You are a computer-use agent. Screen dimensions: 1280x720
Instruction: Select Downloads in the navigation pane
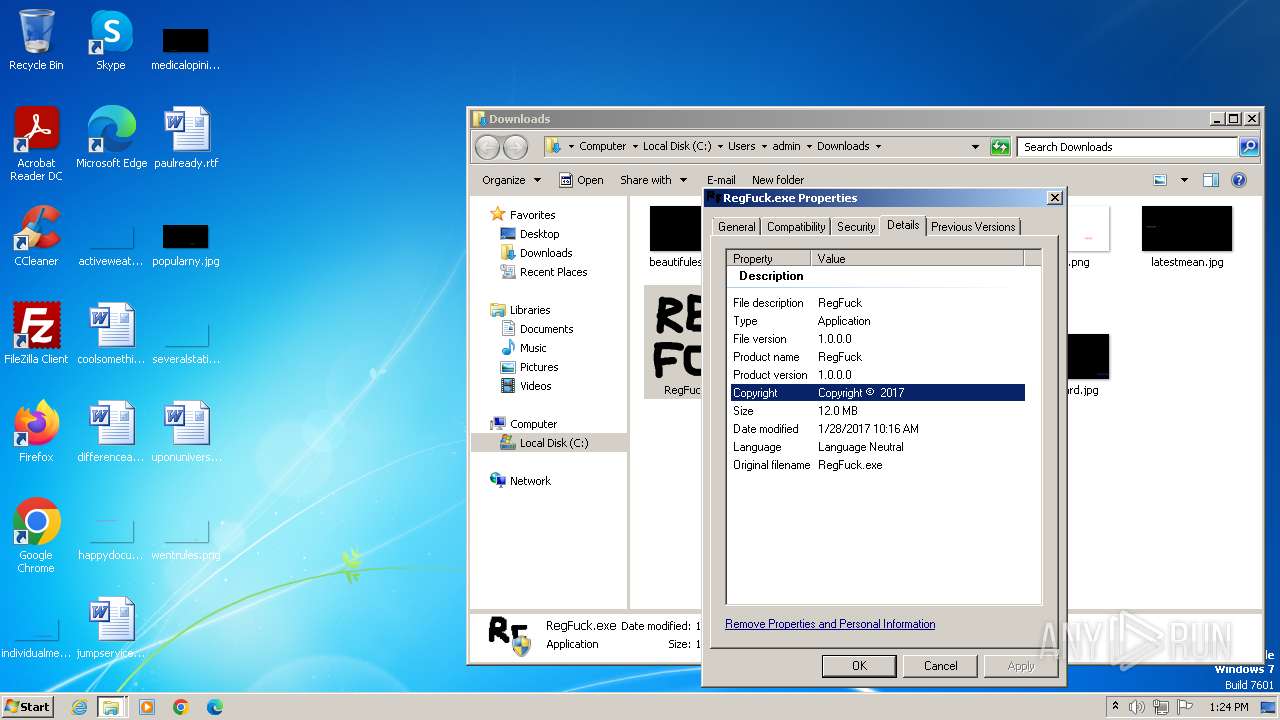[546, 253]
